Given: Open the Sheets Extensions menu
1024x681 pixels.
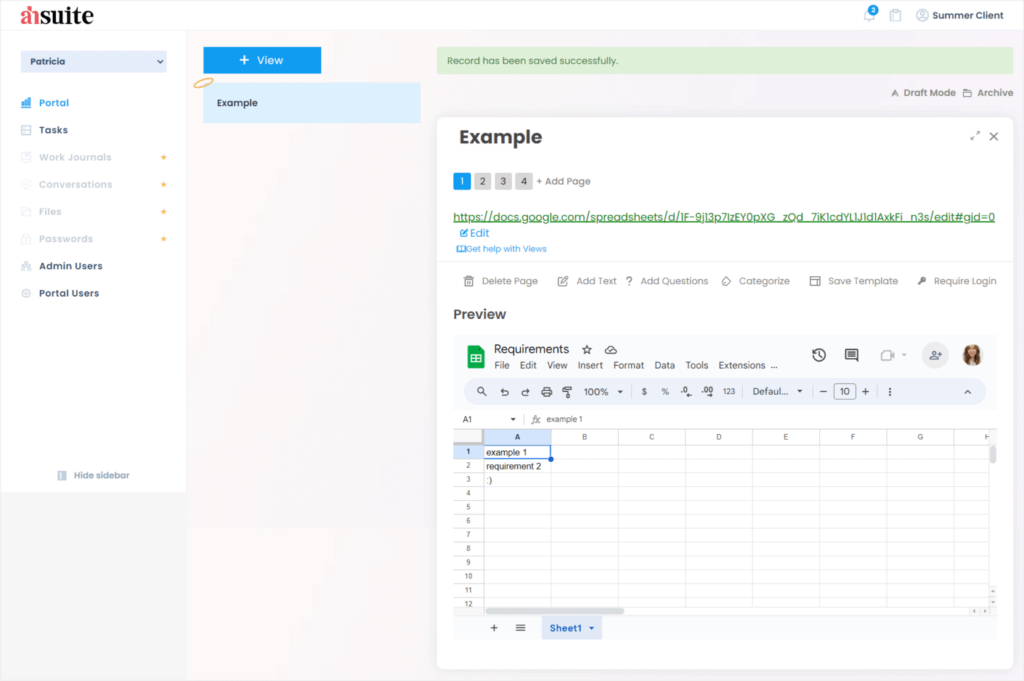Looking at the screenshot, I should [x=741, y=366].
